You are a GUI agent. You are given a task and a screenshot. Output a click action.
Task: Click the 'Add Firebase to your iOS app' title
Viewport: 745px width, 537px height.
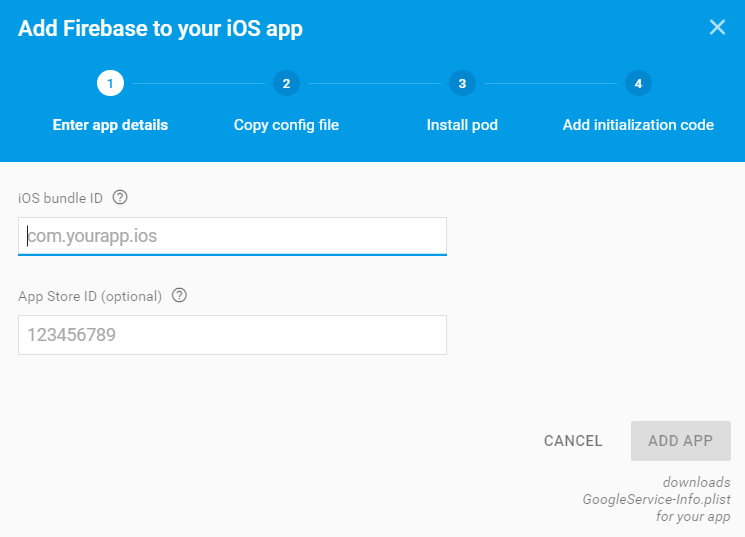pyautogui.click(x=160, y=29)
